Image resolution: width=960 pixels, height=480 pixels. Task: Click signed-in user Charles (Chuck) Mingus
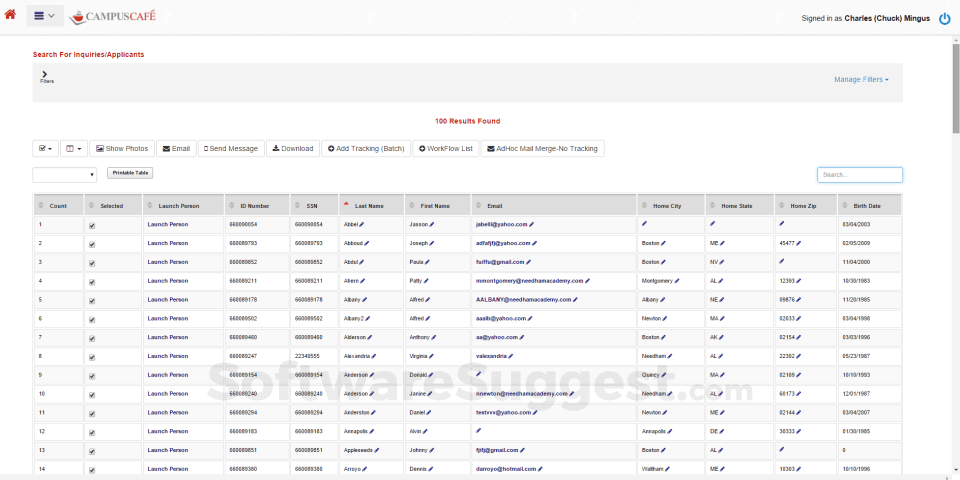[x=887, y=18]
